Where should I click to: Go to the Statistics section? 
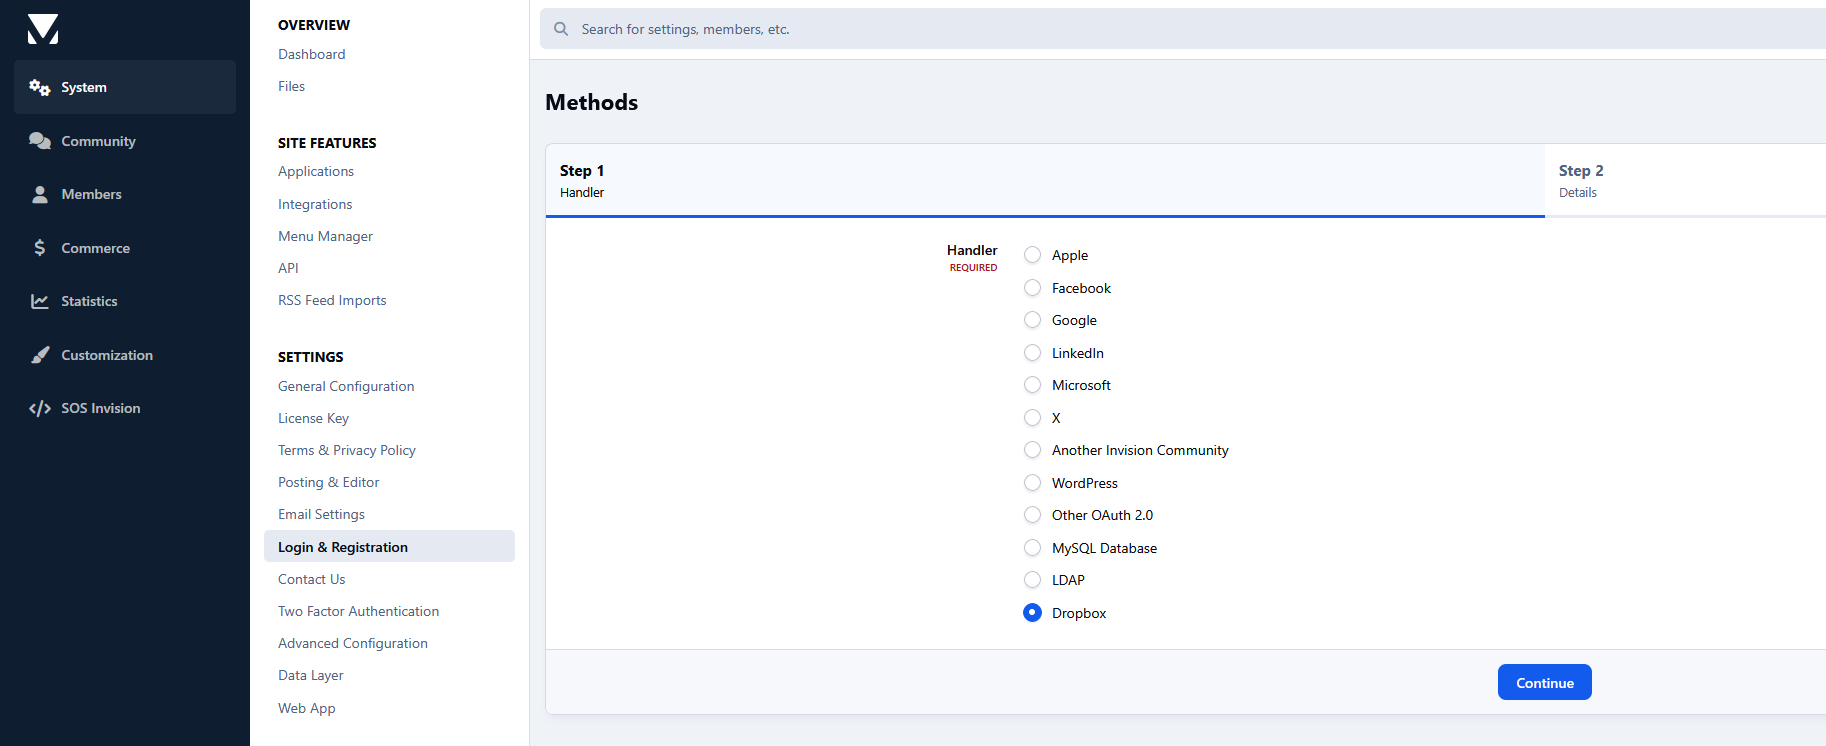coord(125,301)
